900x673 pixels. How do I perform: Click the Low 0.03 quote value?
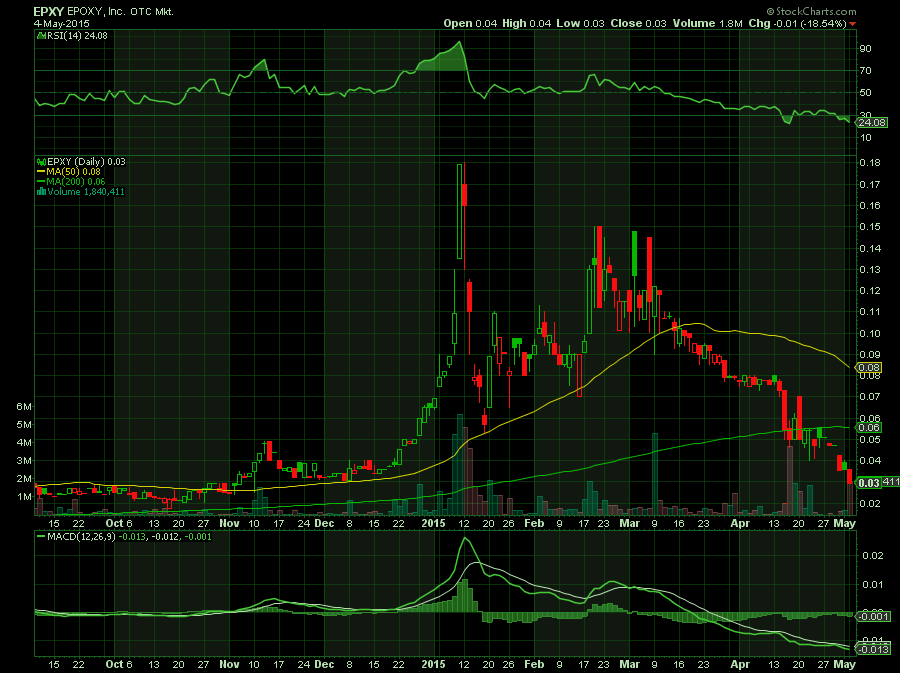580,24
